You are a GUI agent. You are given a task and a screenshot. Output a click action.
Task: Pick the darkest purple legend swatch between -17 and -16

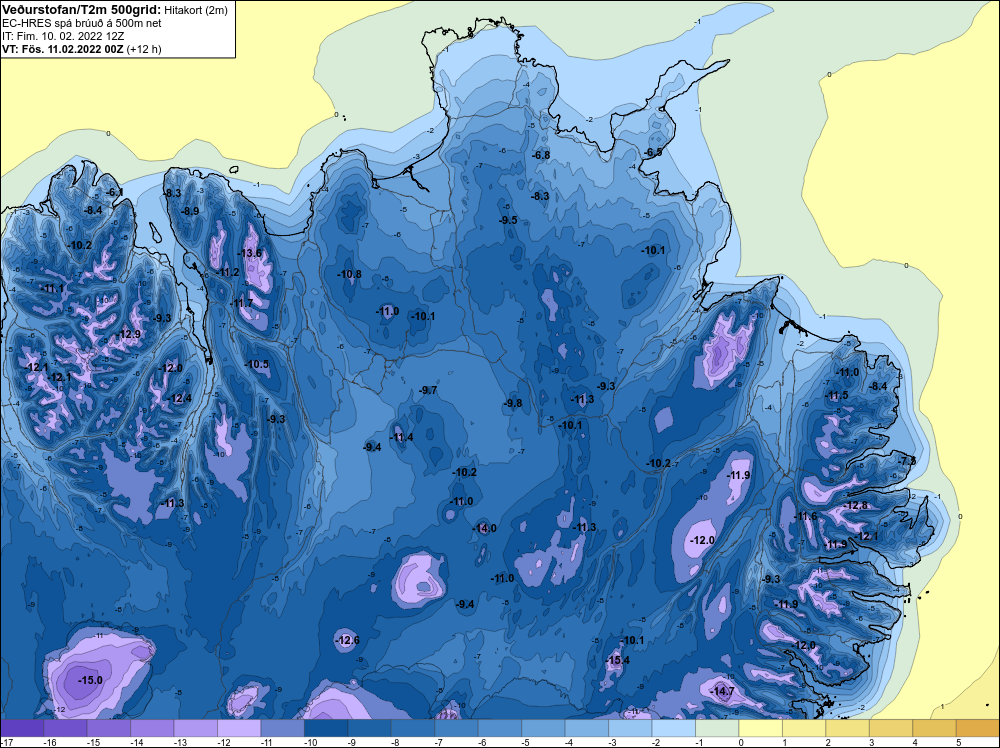(22, 728)
